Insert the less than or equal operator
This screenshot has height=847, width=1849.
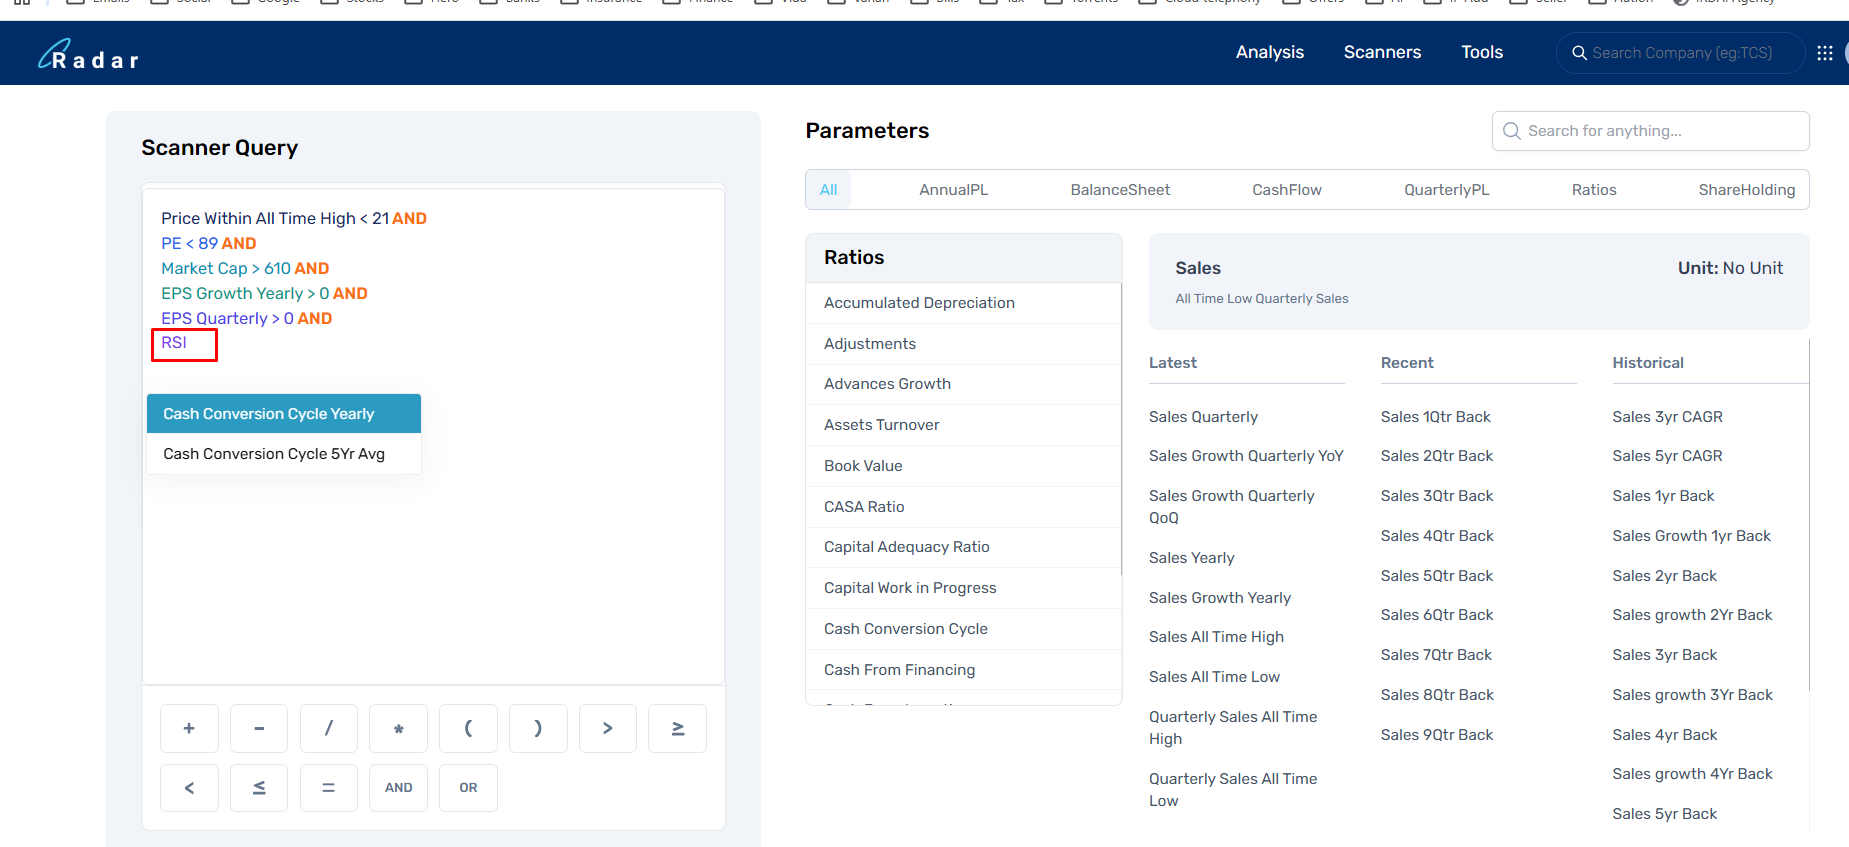click(259, 788)
